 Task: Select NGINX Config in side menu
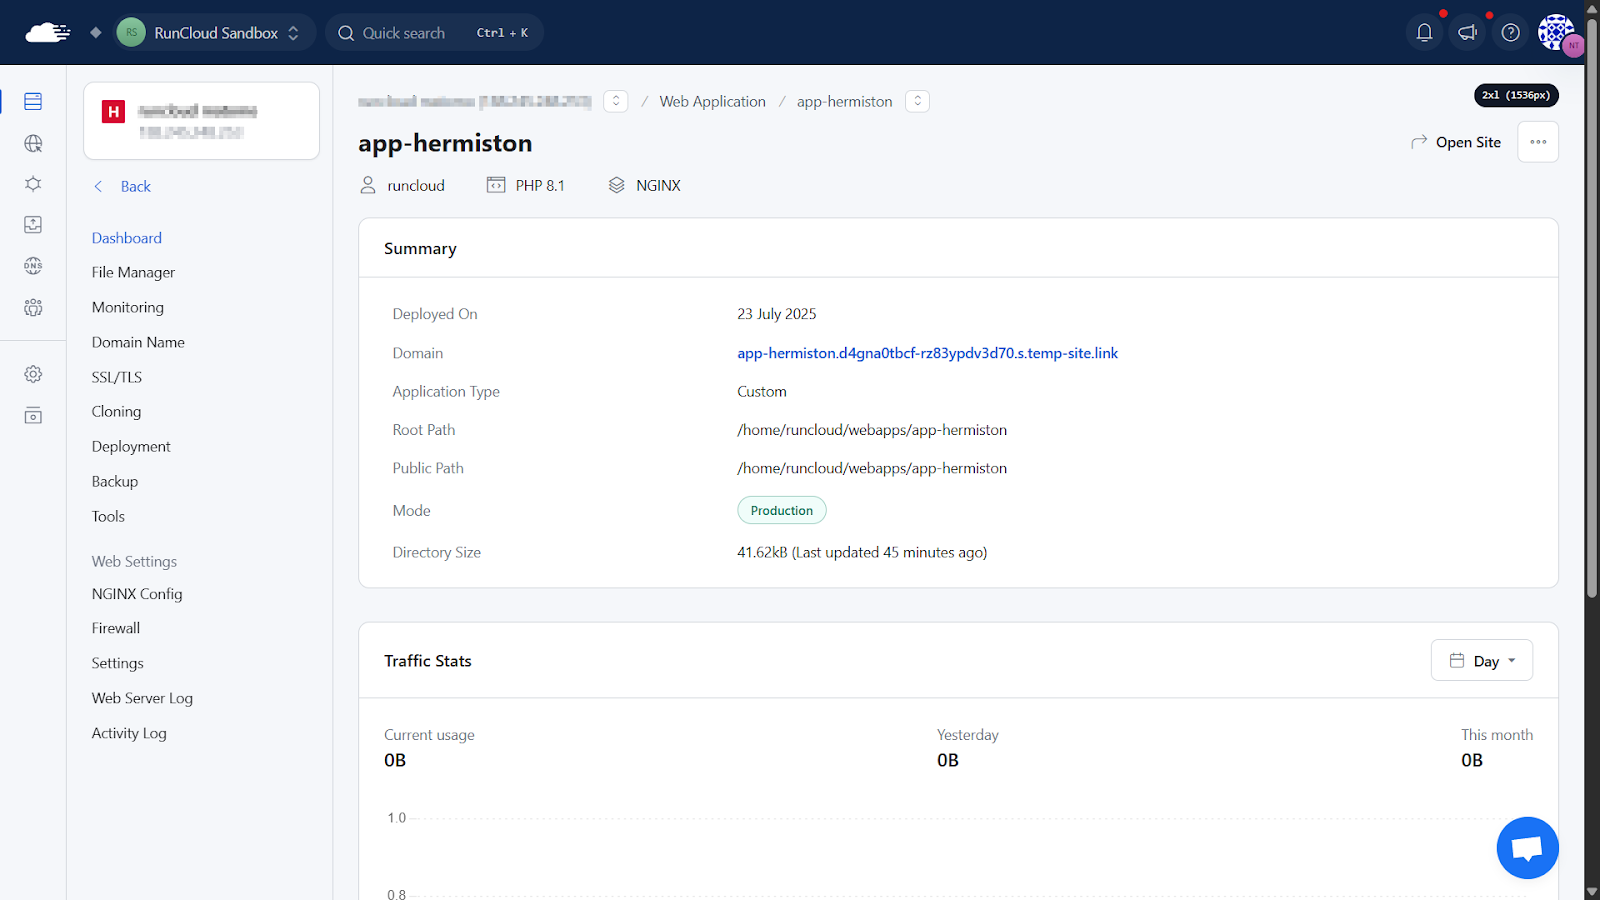point(137,594)
